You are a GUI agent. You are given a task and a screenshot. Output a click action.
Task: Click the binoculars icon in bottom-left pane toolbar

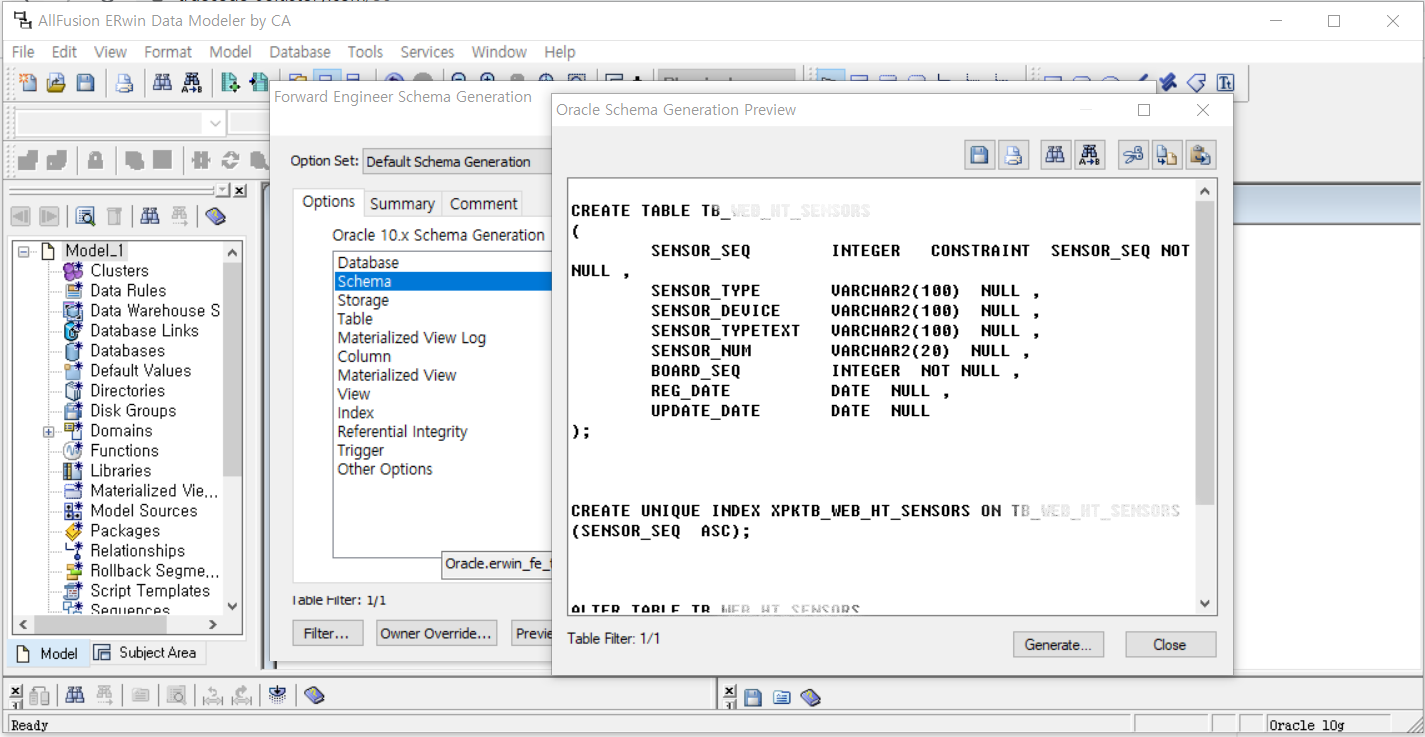tap(75, 695)
